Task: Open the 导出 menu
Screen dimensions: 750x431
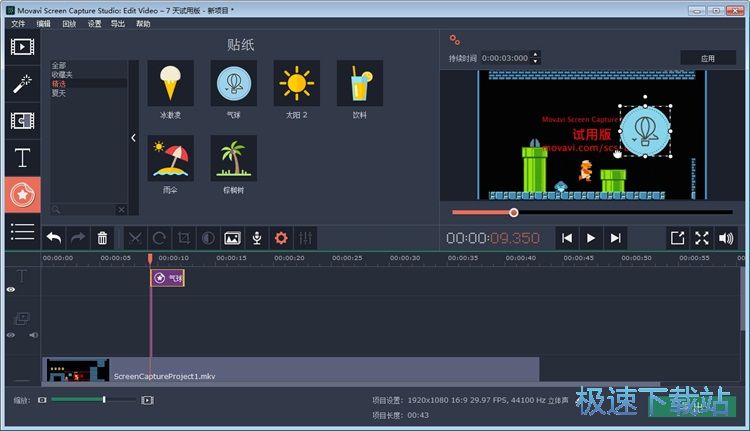Action: (118, 23)
